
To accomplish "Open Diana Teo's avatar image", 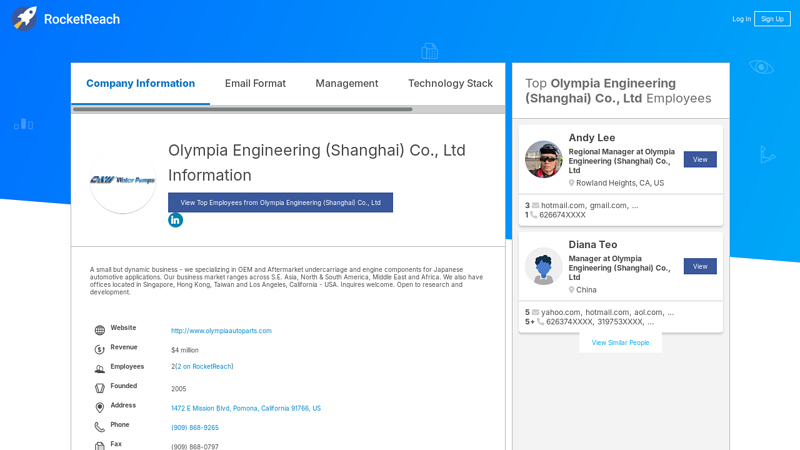I will tap(543, 266).
